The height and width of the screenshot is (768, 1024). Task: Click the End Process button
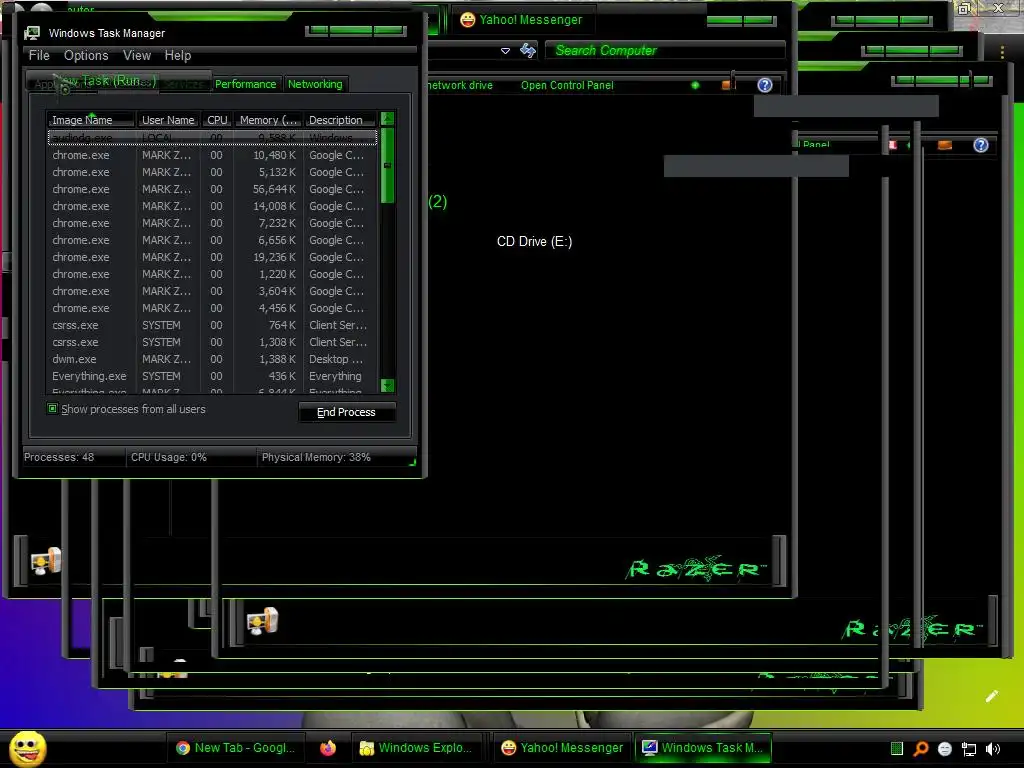[x=346, y=412]
